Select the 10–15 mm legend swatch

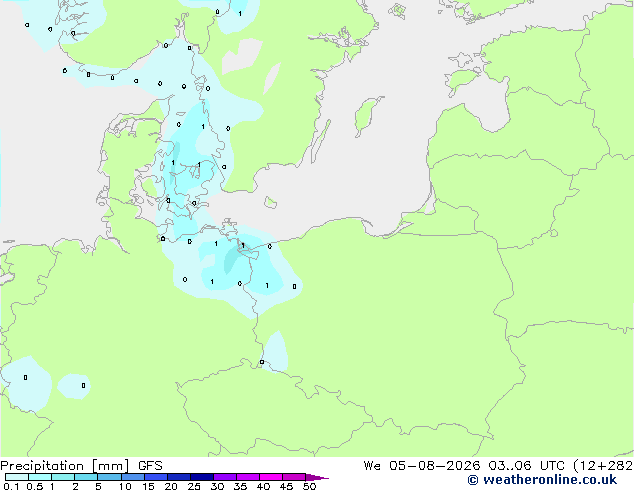[133, 477]
